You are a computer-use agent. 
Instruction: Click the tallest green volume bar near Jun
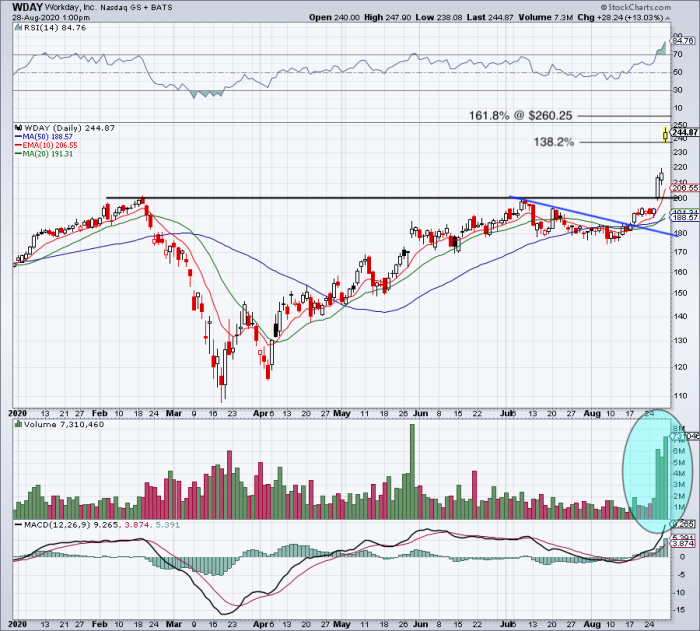412,472
